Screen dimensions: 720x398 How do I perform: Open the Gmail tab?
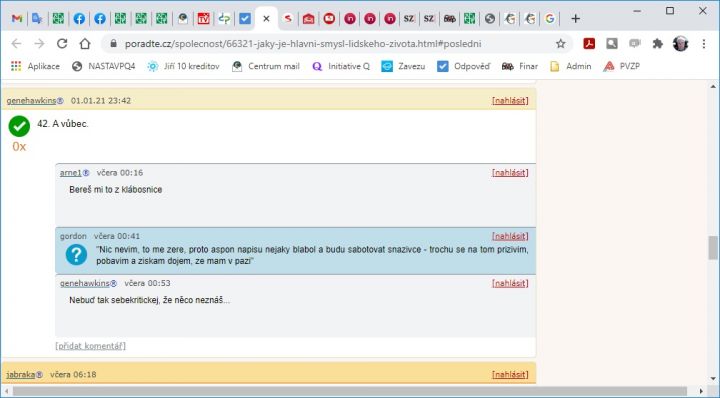[x=17, y=19]
